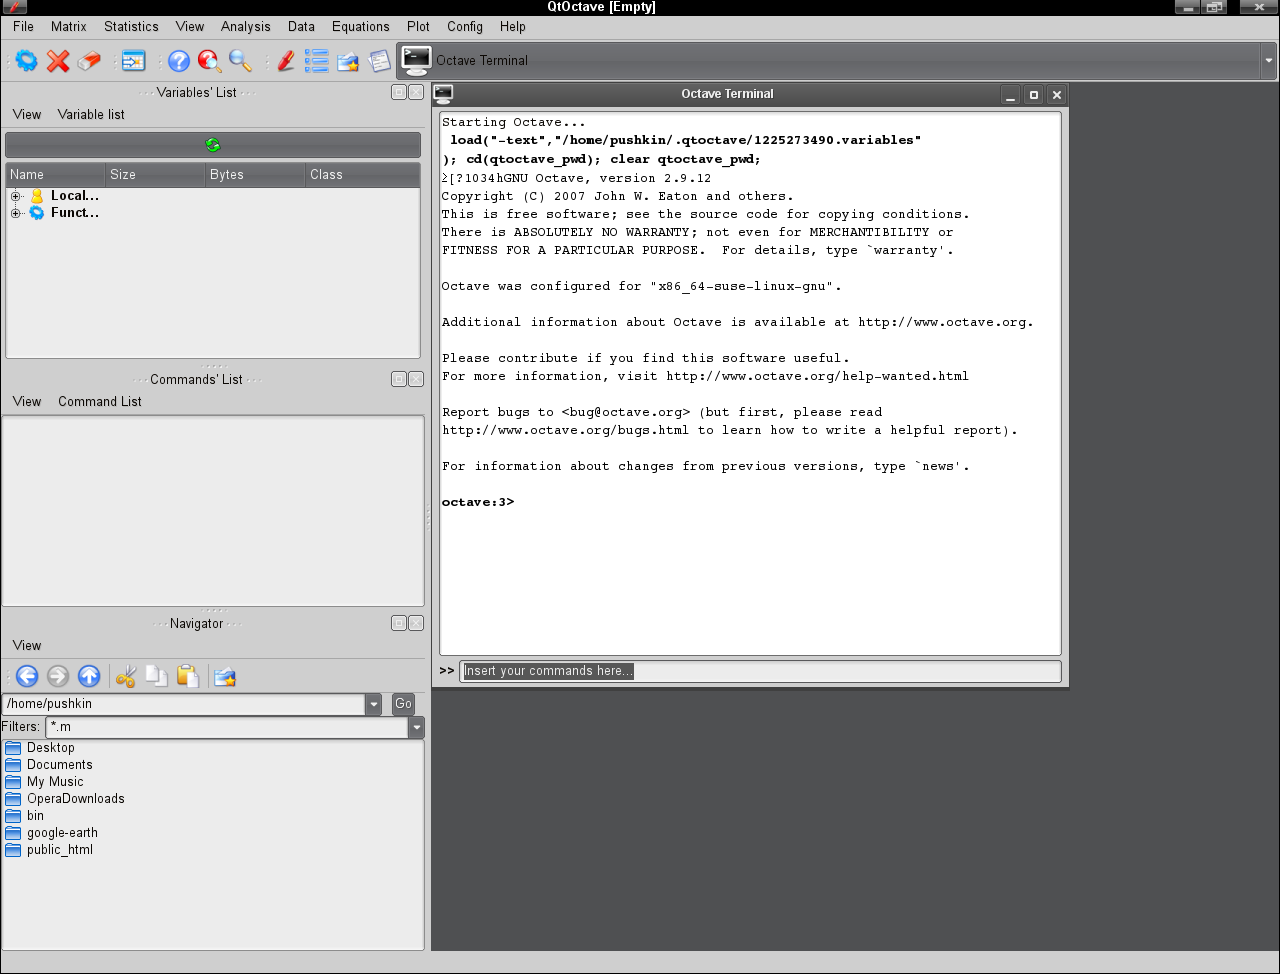Open the dropdown arrow at toolbar's right end
This screenshot has height=974, width=1280.
pos(1269,61)
